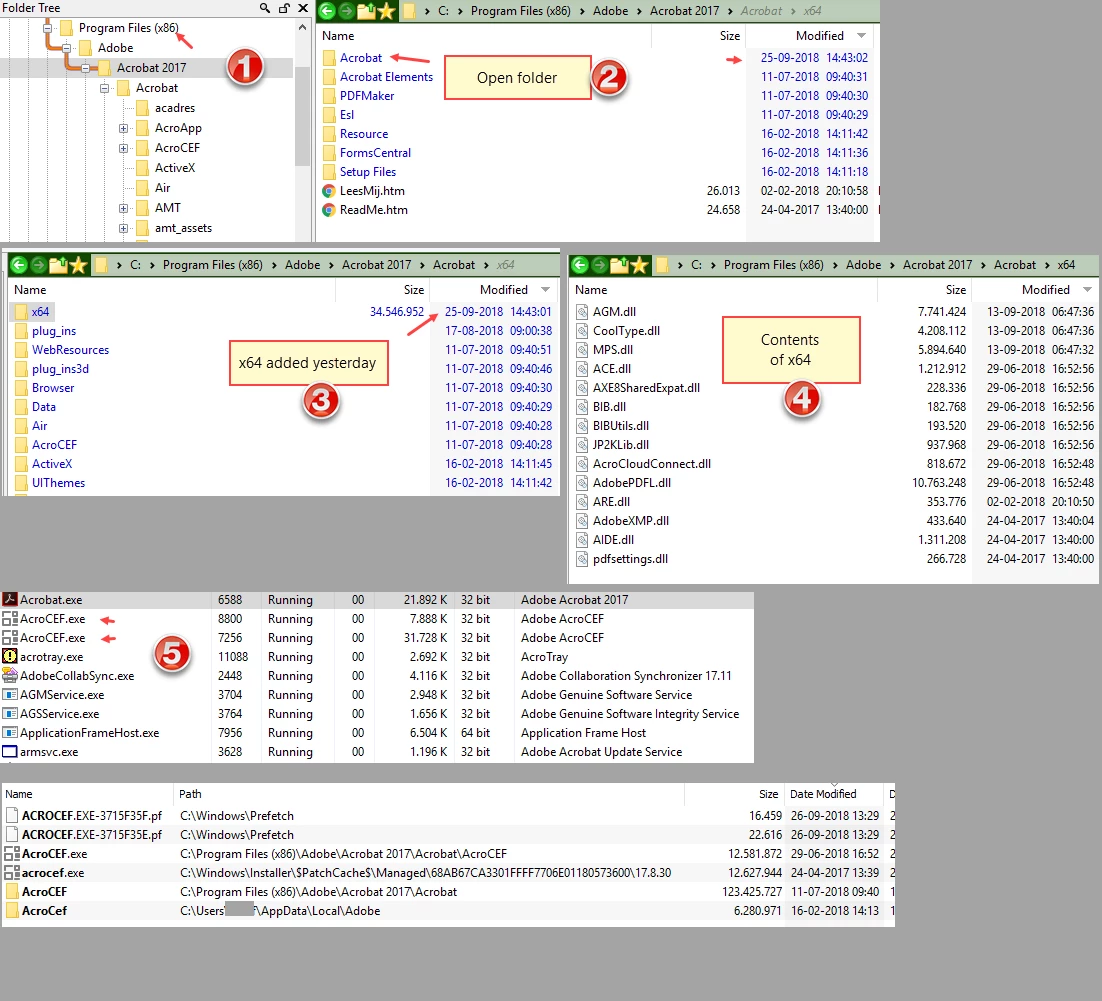Open the Acrobat Elements folder

tap(386, 77)
